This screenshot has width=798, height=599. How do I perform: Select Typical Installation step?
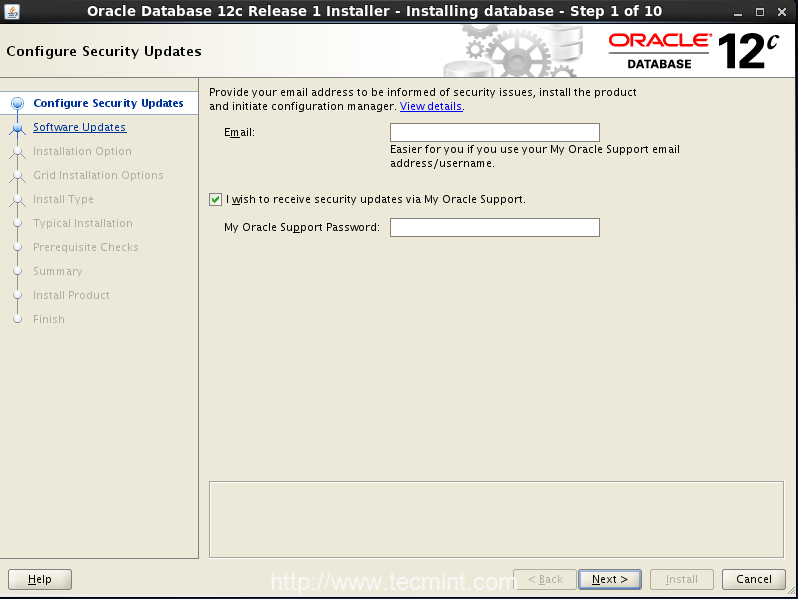(x=83, y=223)
